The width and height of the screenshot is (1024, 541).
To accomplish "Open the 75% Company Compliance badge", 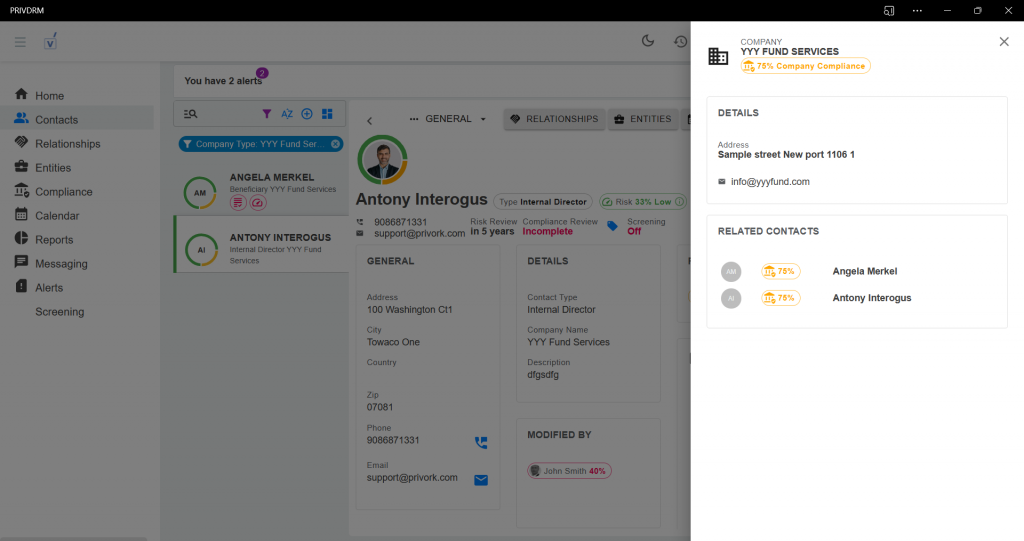I will coord(805,66).
